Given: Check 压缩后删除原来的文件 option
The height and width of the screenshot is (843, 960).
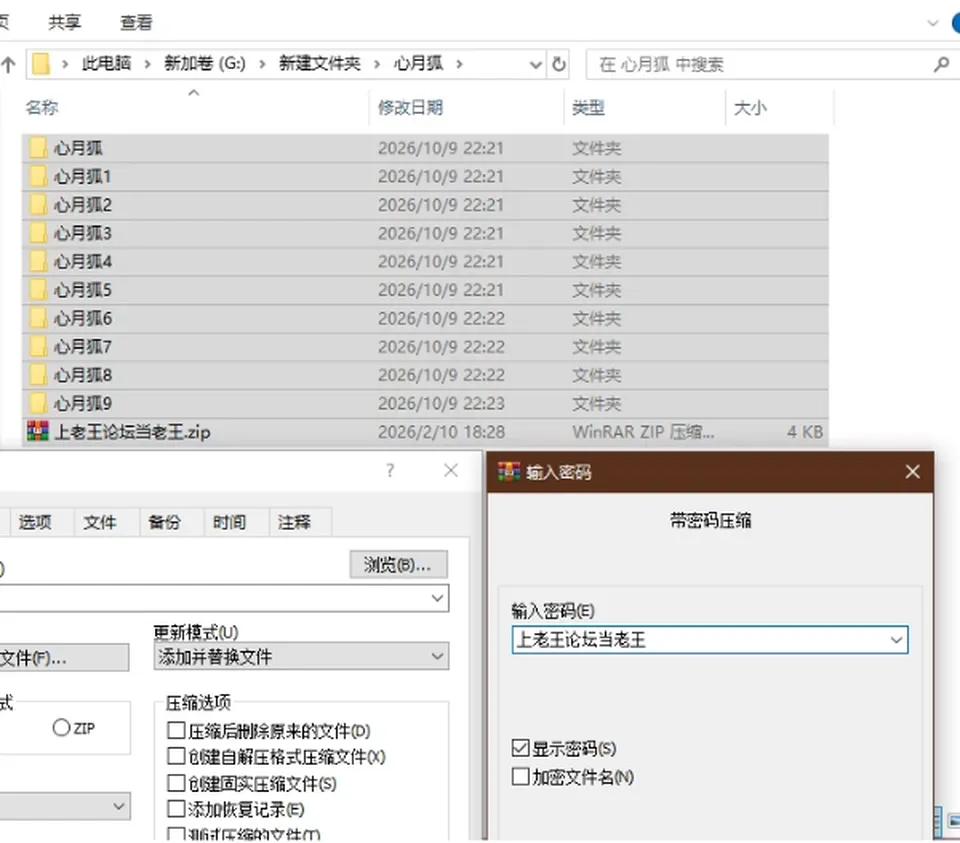Looking at the screenshot, I should pos(176,730).
